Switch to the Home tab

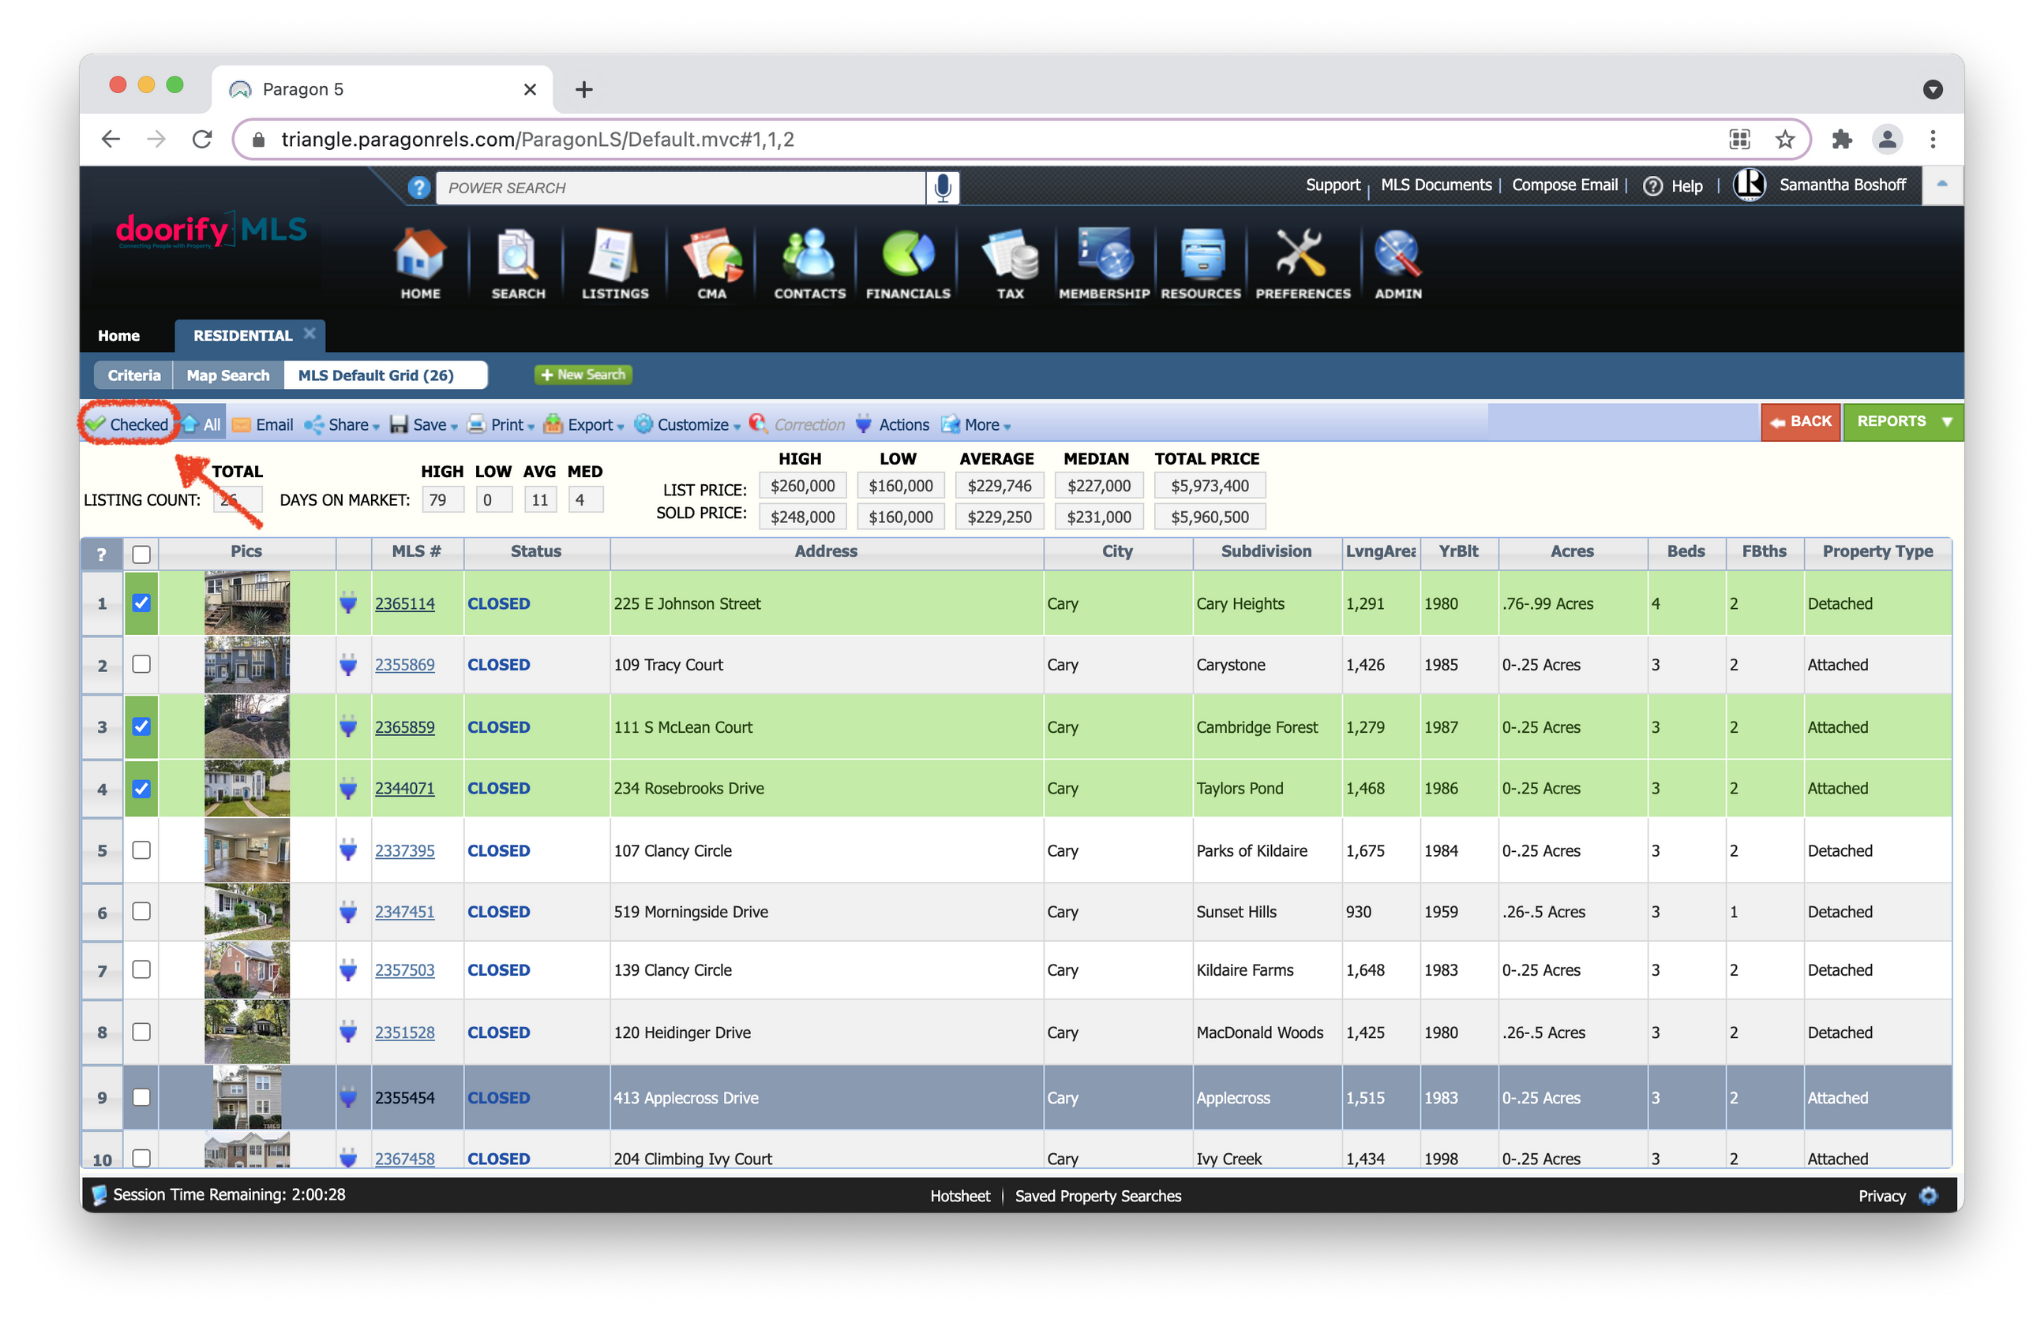(118, 336)
